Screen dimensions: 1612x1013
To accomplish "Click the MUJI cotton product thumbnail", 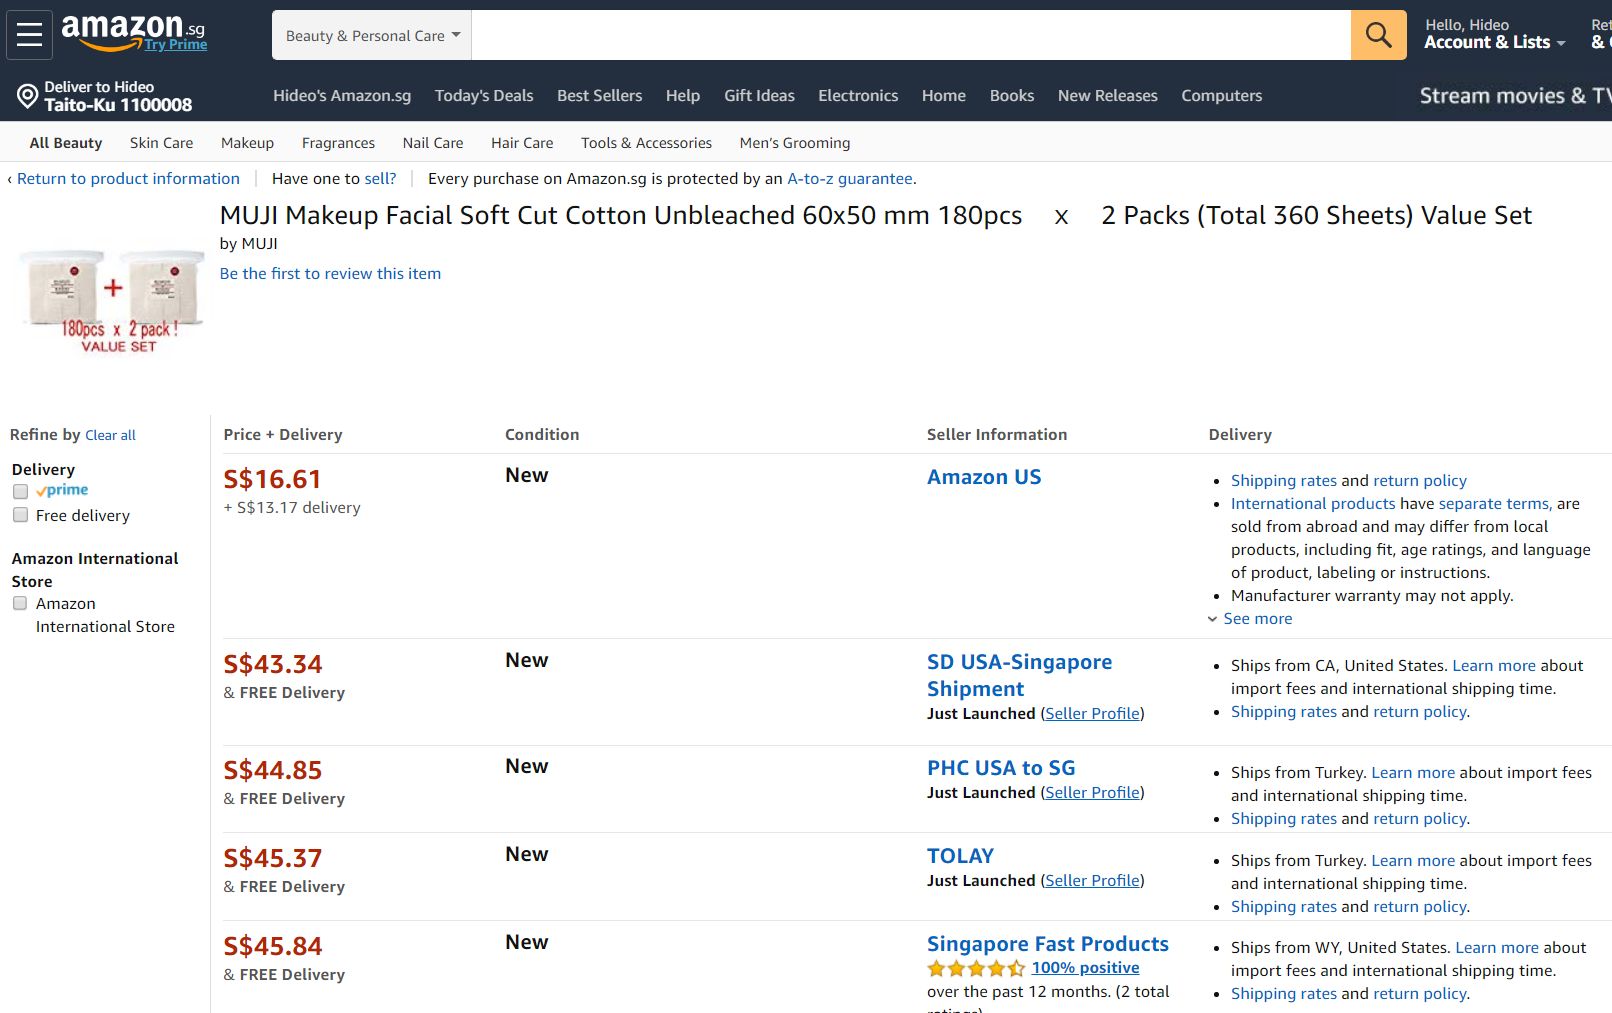I will point(114,301).
